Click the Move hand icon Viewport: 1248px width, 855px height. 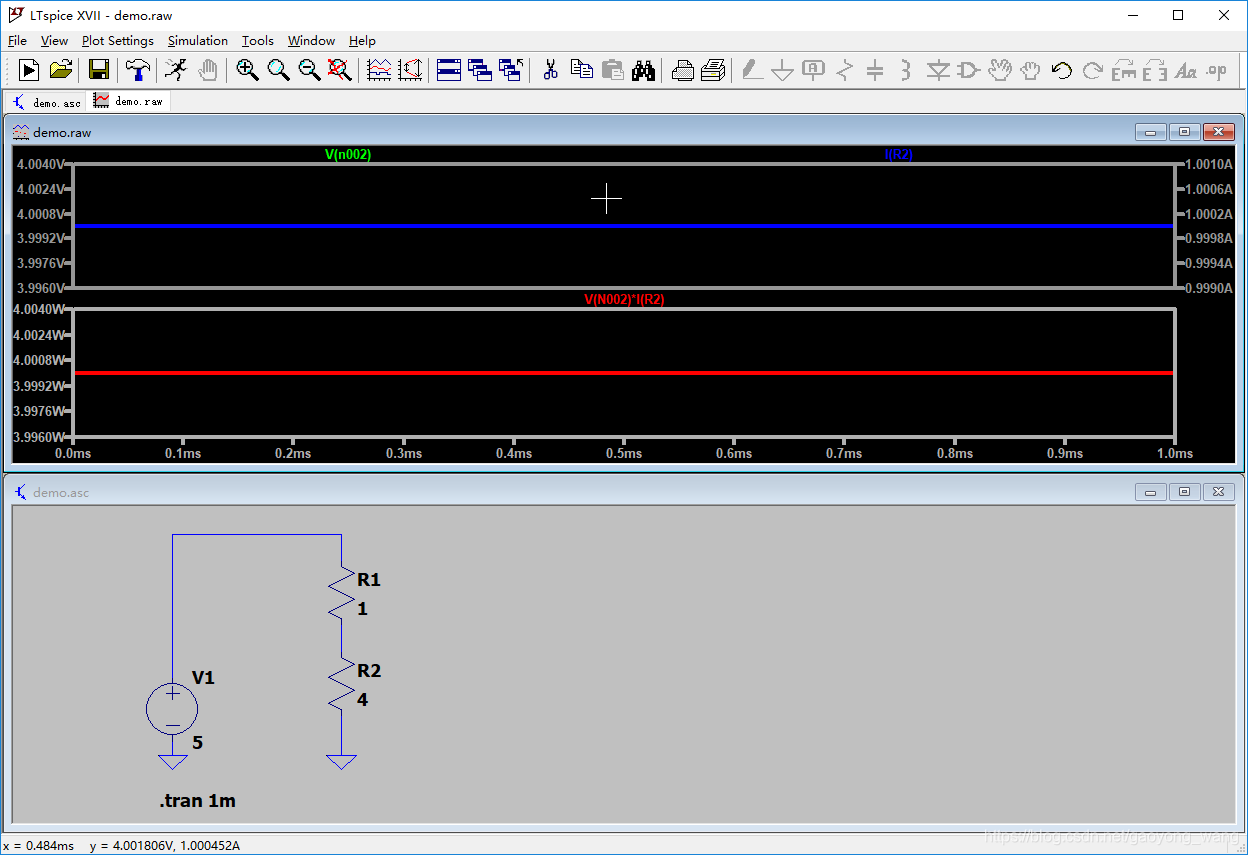1000,69
